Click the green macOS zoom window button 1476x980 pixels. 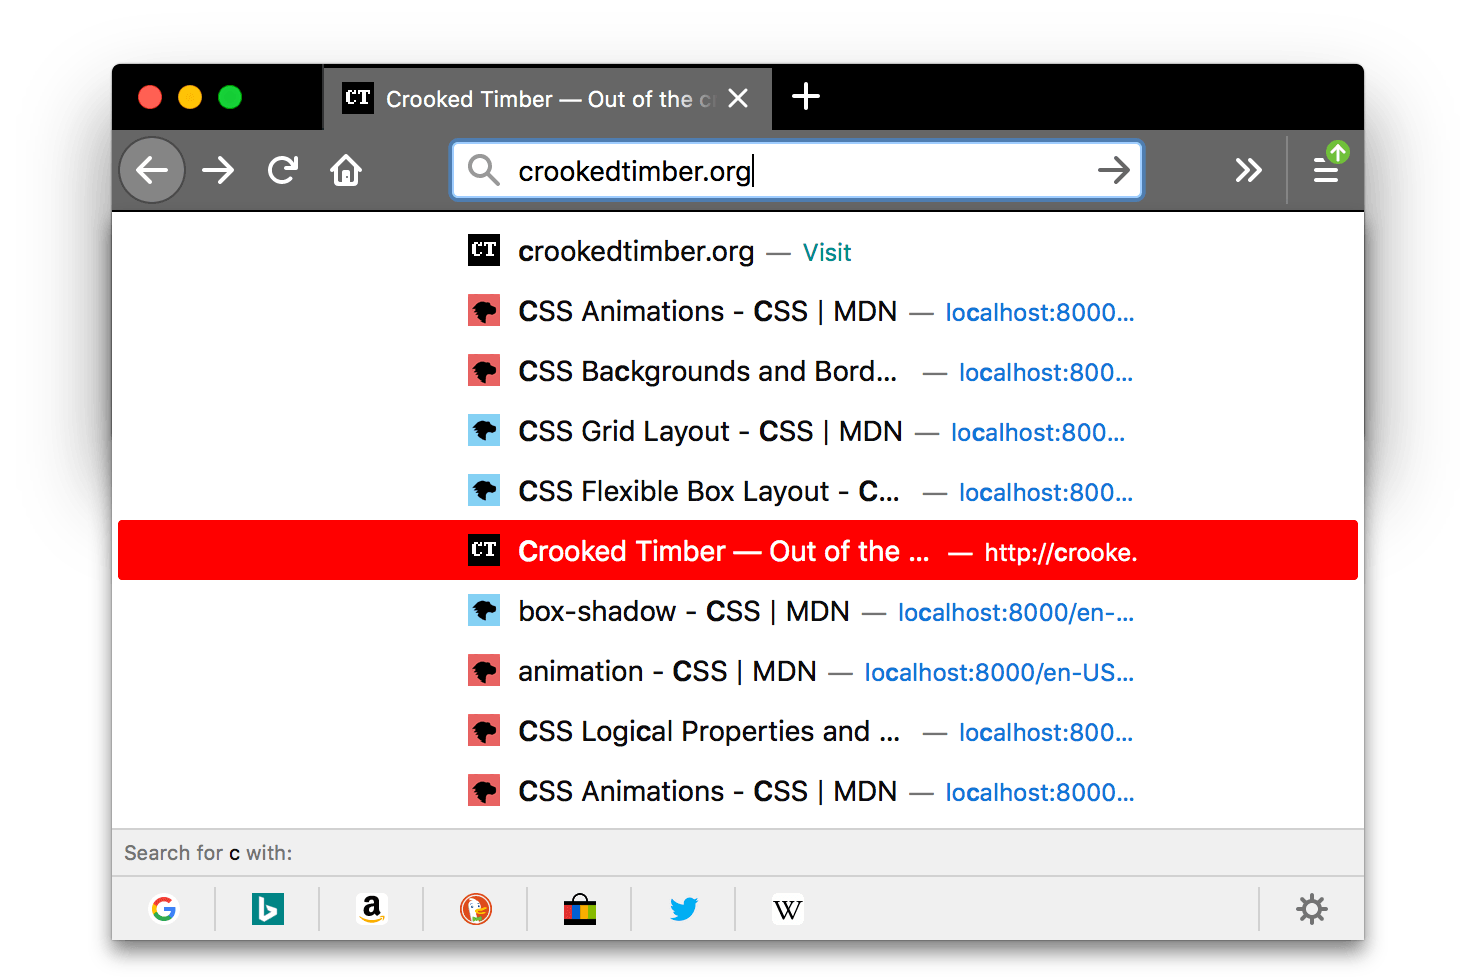click(230, 97)
